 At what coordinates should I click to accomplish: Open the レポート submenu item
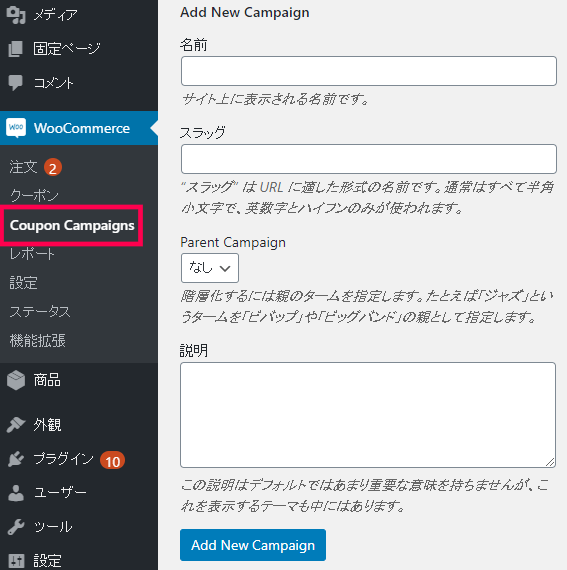point(32,254)
